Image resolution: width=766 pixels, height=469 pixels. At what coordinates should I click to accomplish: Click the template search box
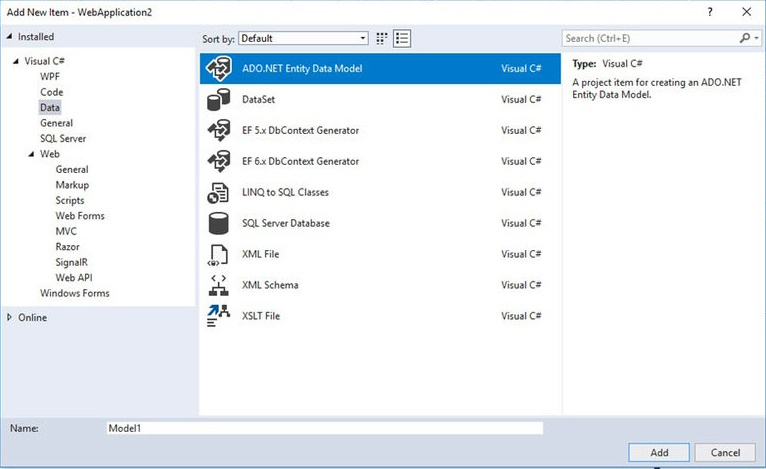coord(650,38)
